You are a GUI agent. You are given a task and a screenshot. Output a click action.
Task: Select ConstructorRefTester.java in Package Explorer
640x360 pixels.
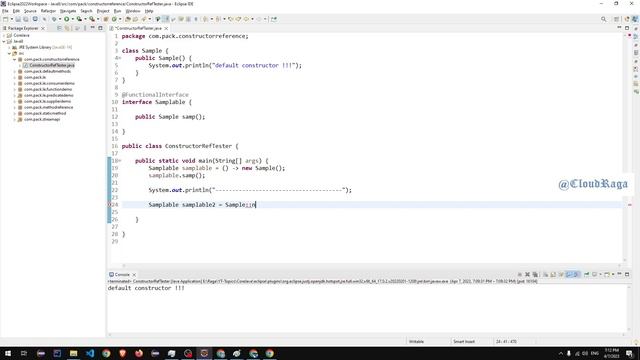51,65
